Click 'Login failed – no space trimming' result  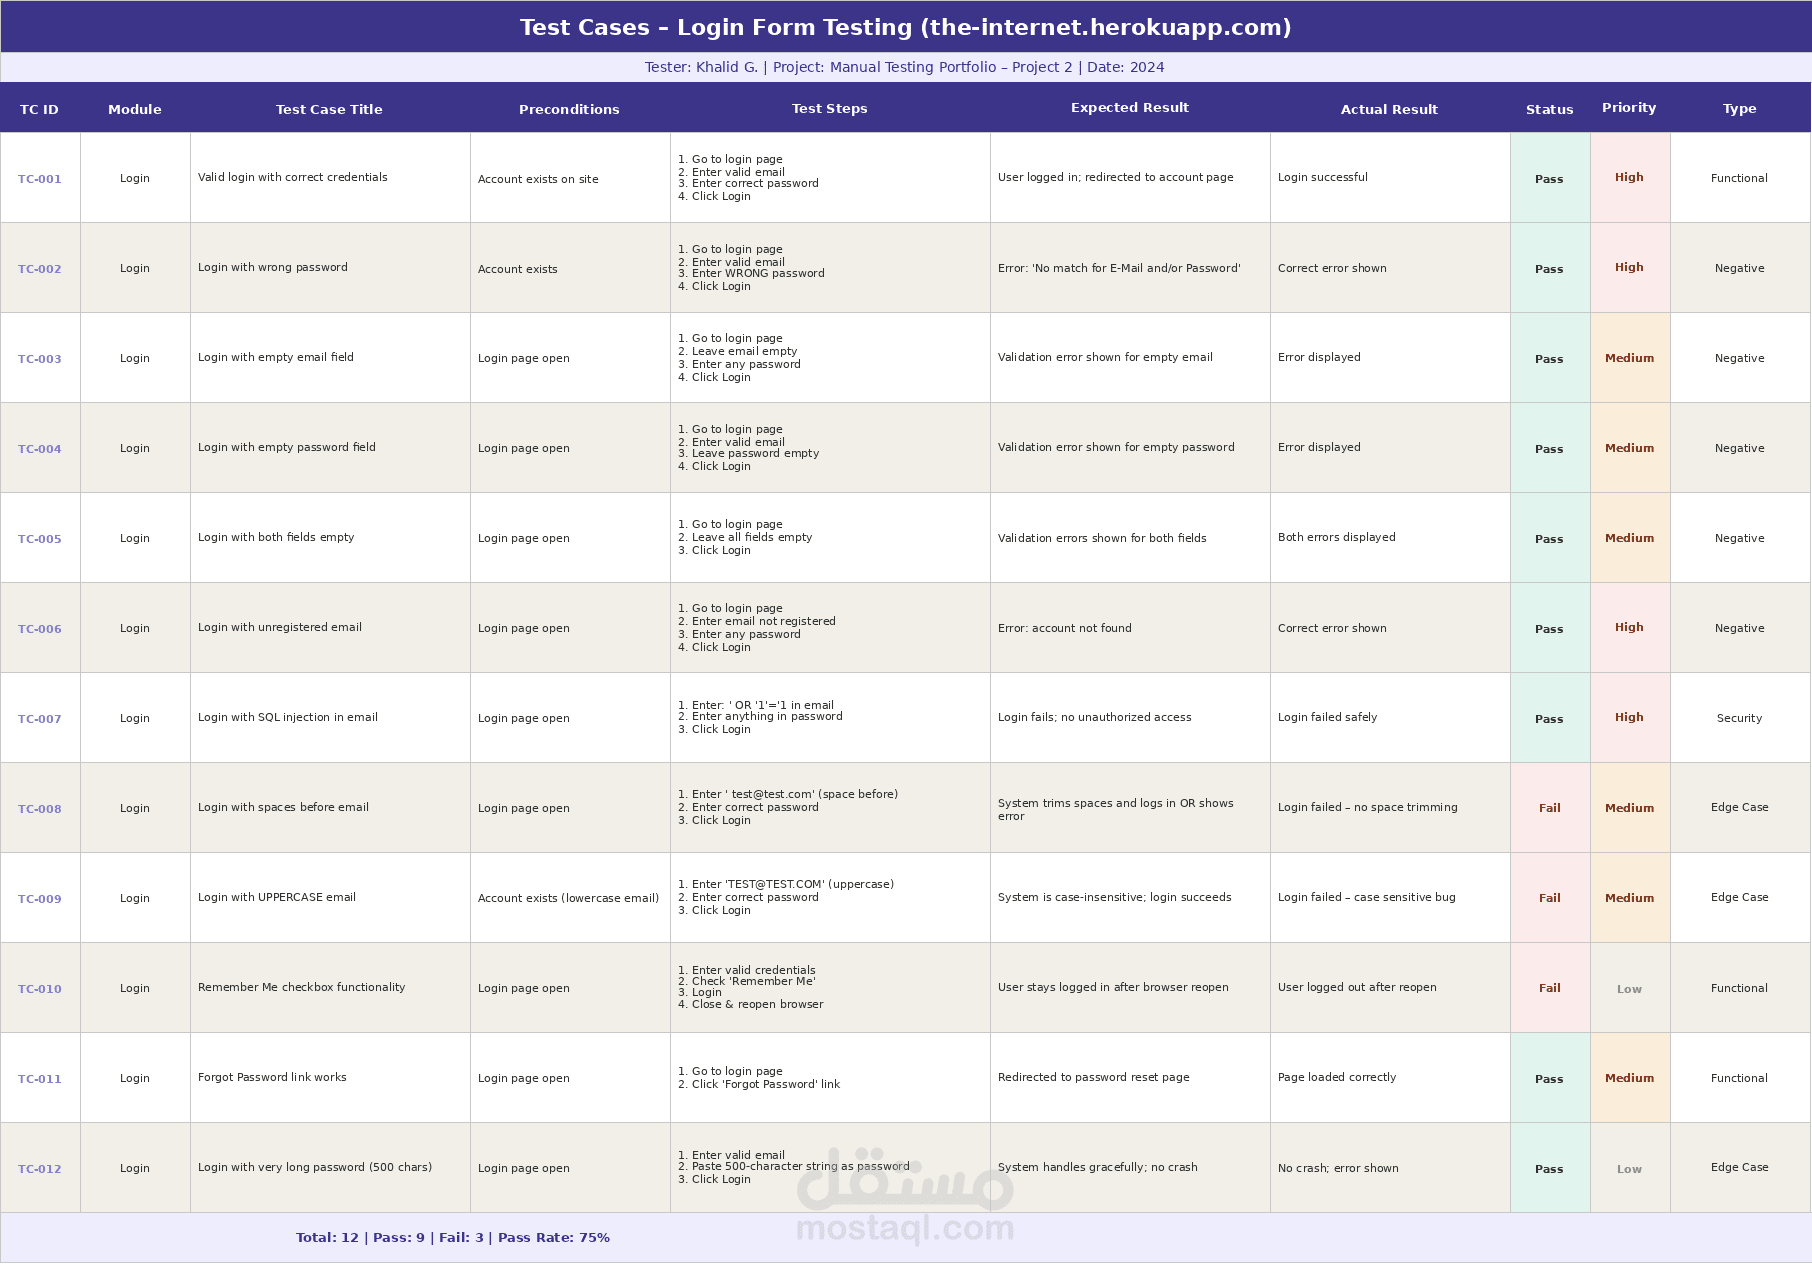coord(1367,807)
